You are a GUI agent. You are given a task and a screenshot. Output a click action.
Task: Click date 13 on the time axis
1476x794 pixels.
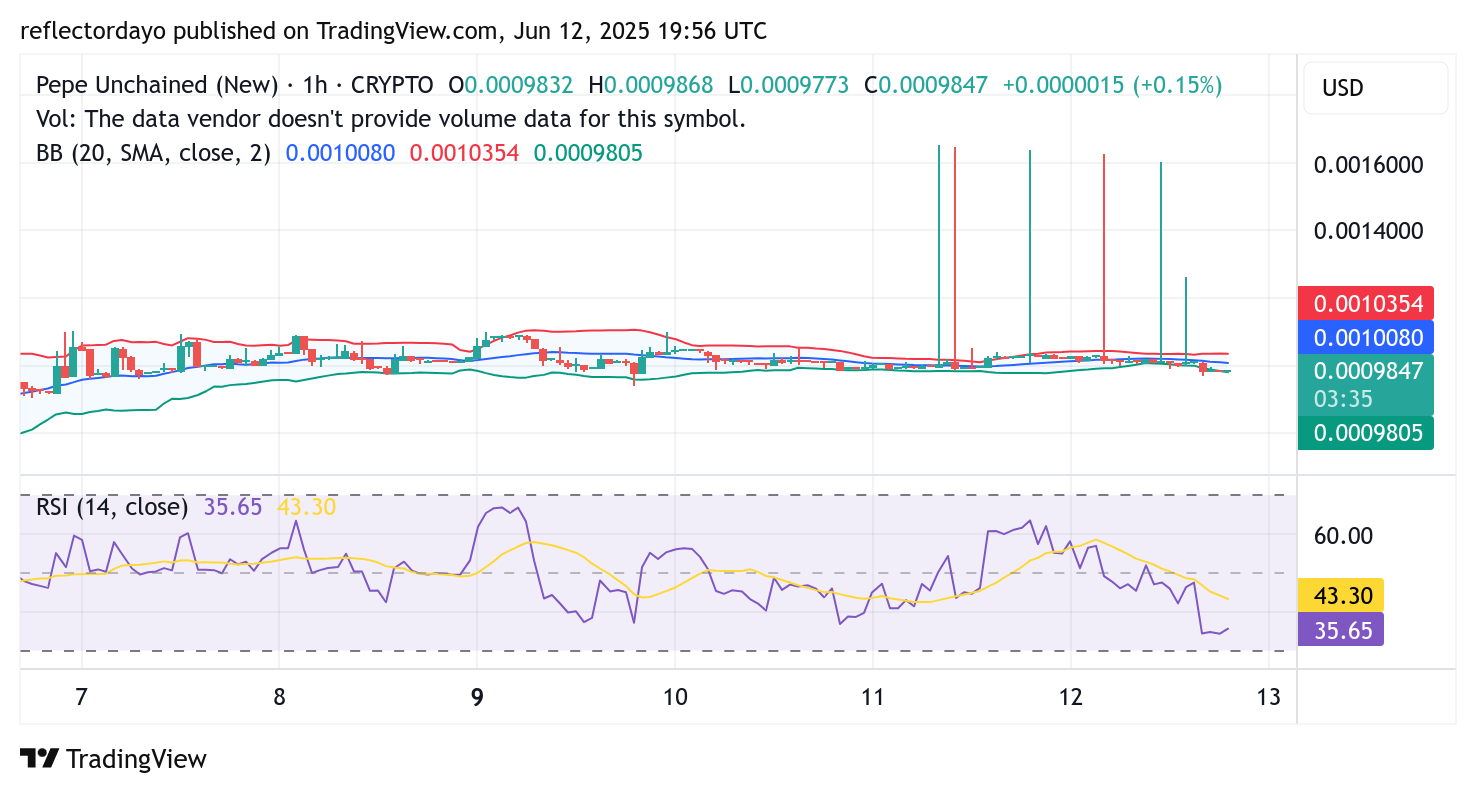coord(1268,696)
